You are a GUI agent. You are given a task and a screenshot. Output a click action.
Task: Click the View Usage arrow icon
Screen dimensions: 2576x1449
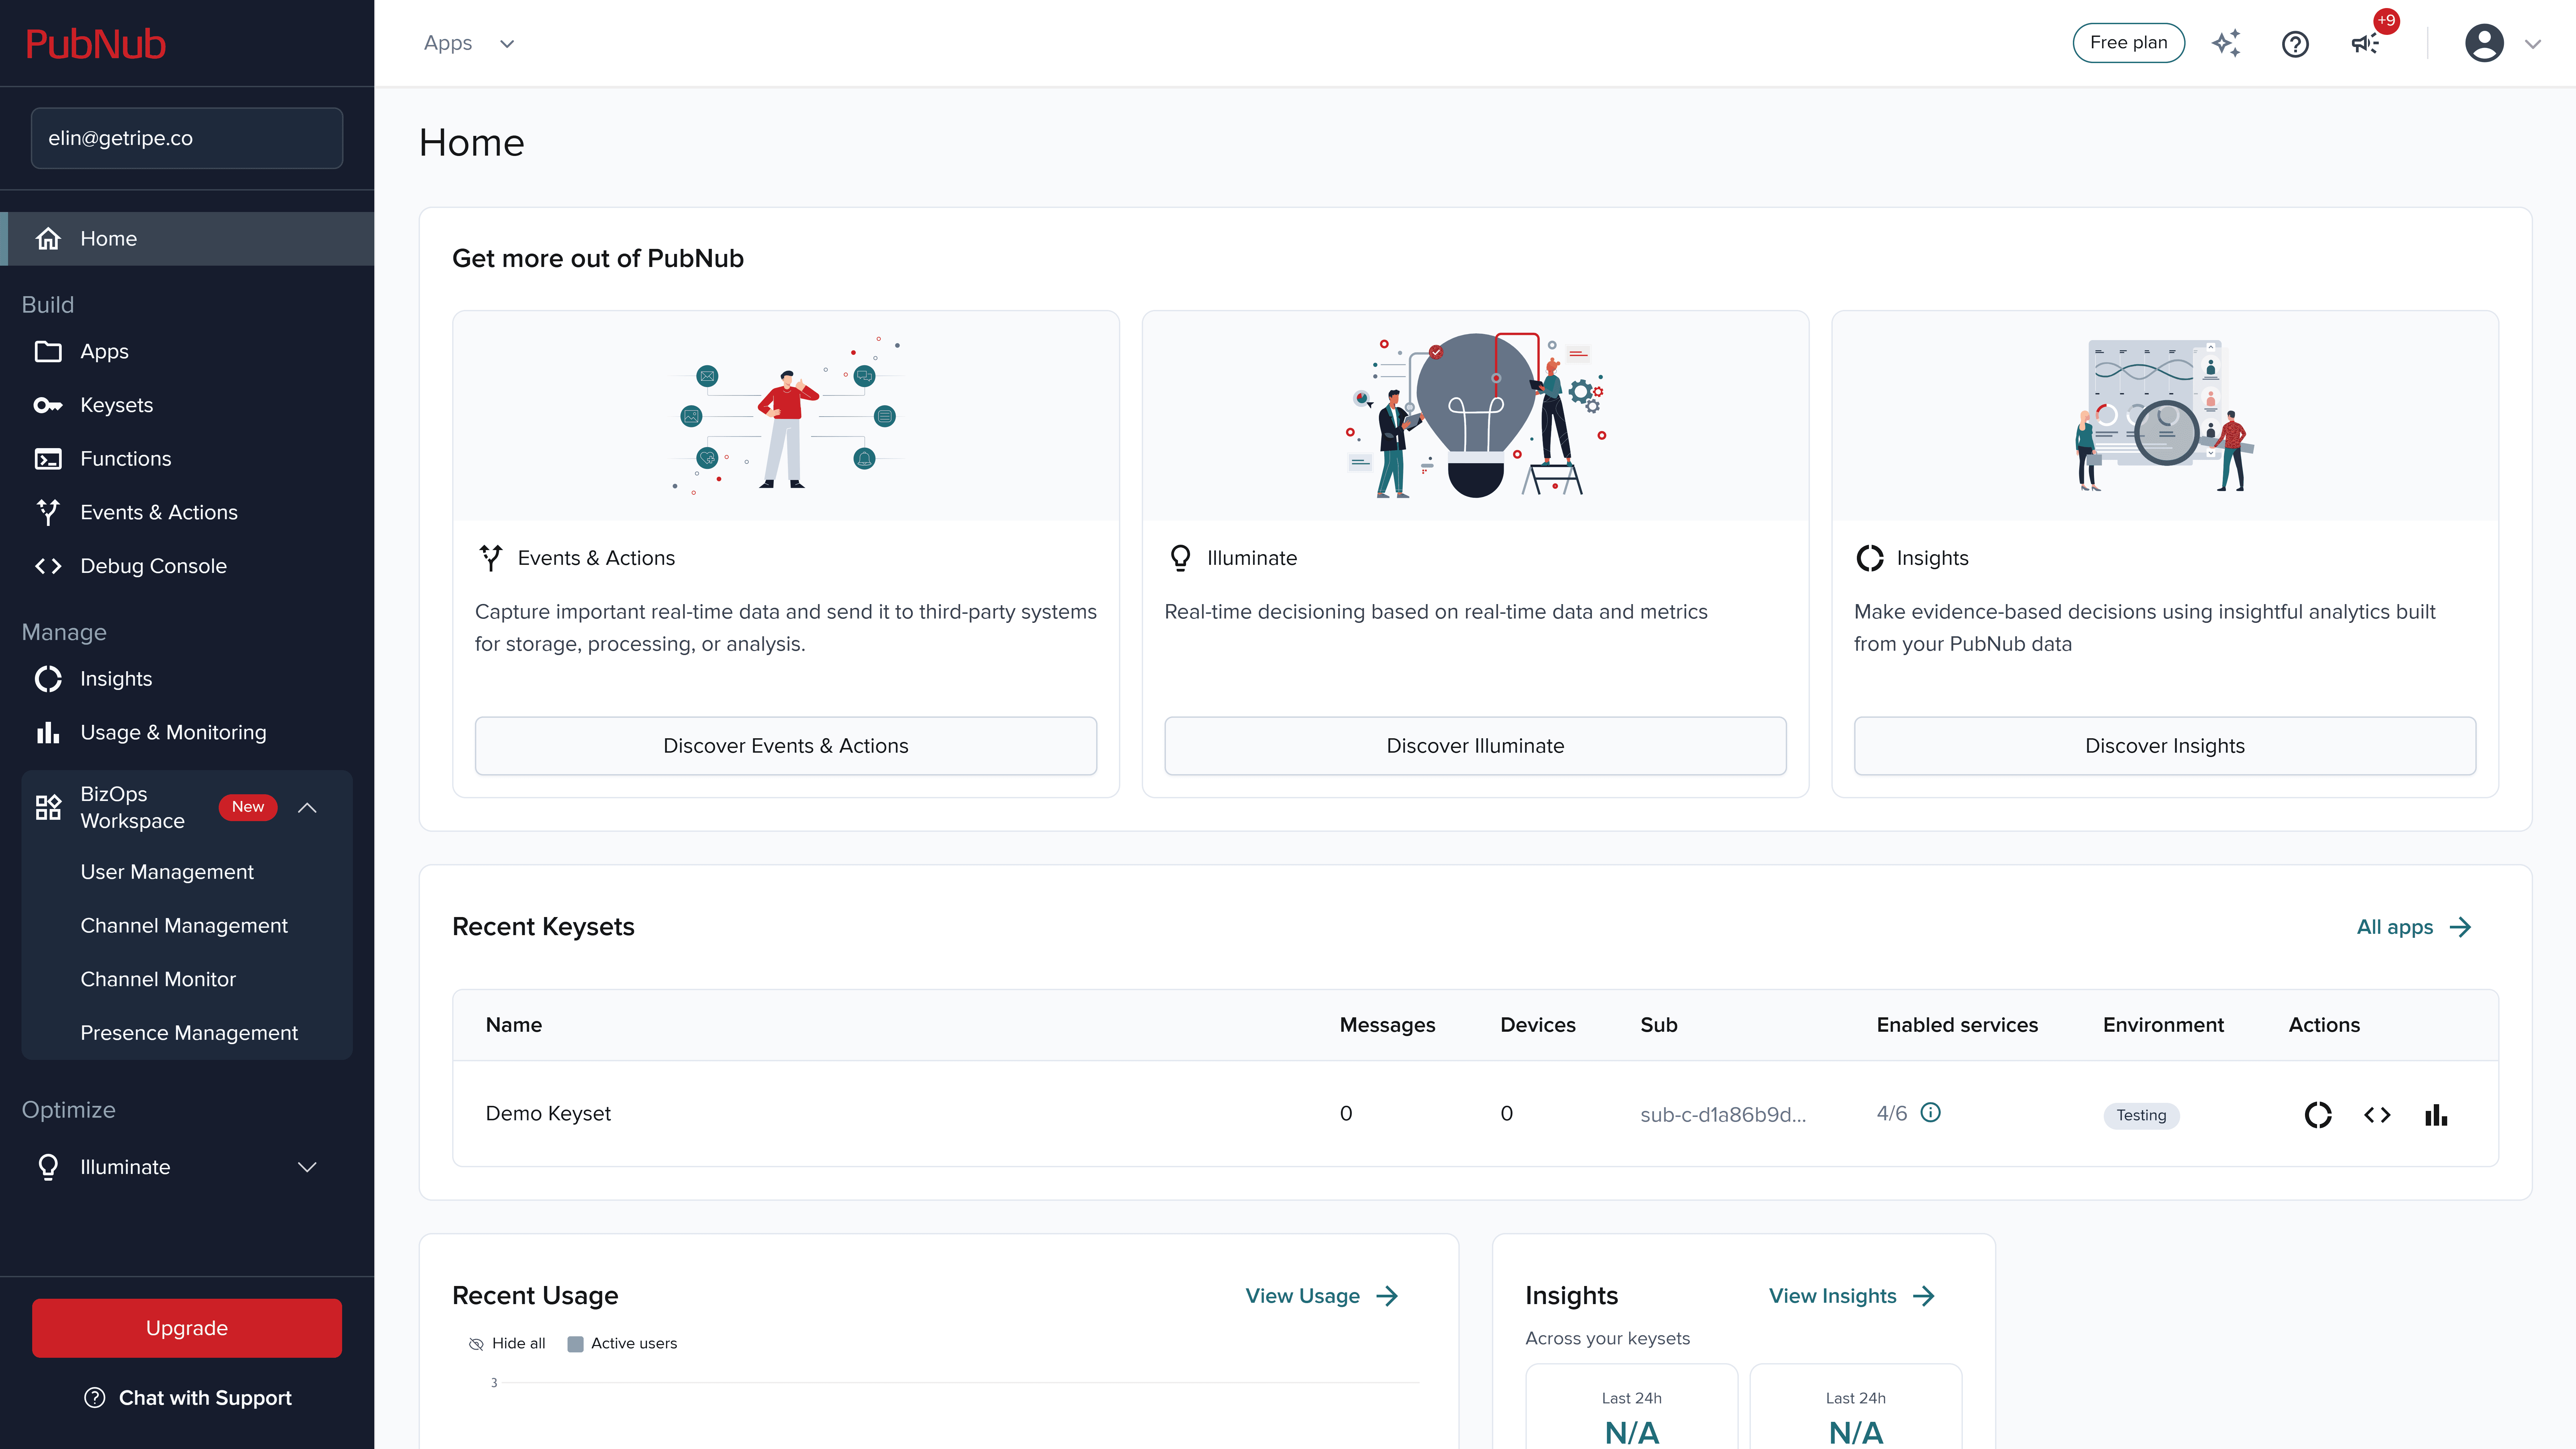click(x=1387, y=1296)
